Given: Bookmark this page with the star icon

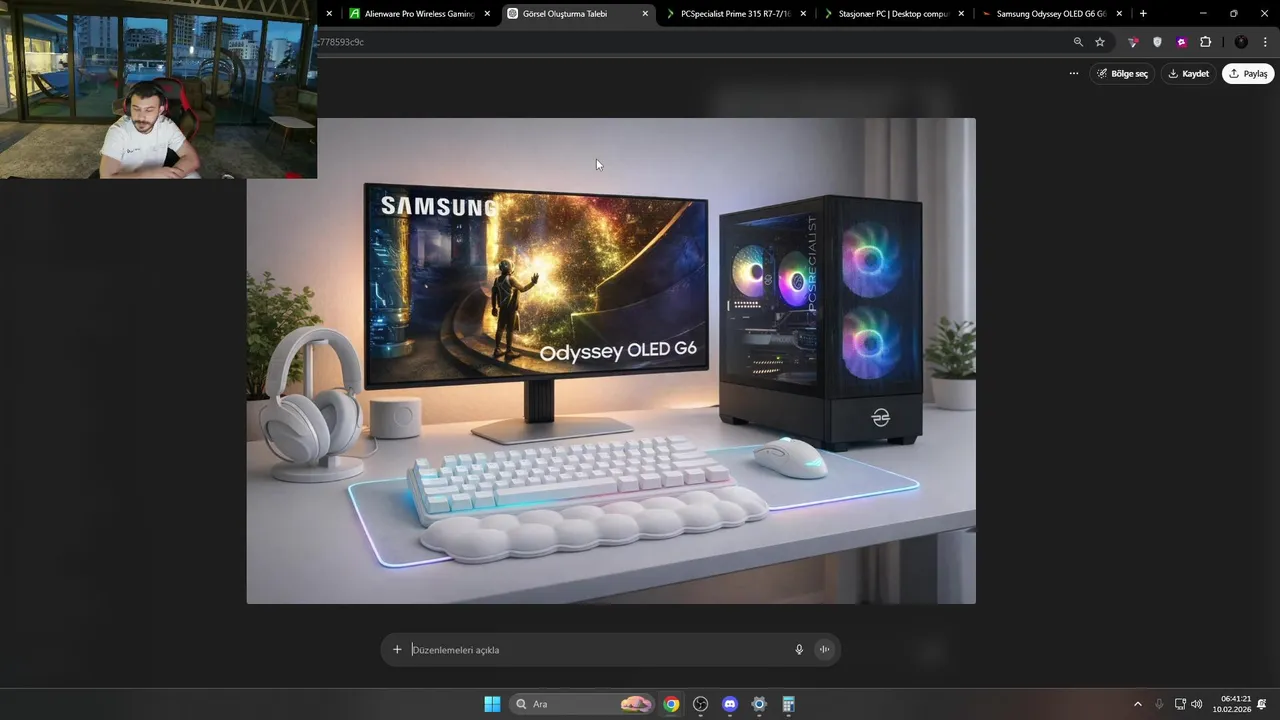Looking at the screenshot, I should (1100, 42).
